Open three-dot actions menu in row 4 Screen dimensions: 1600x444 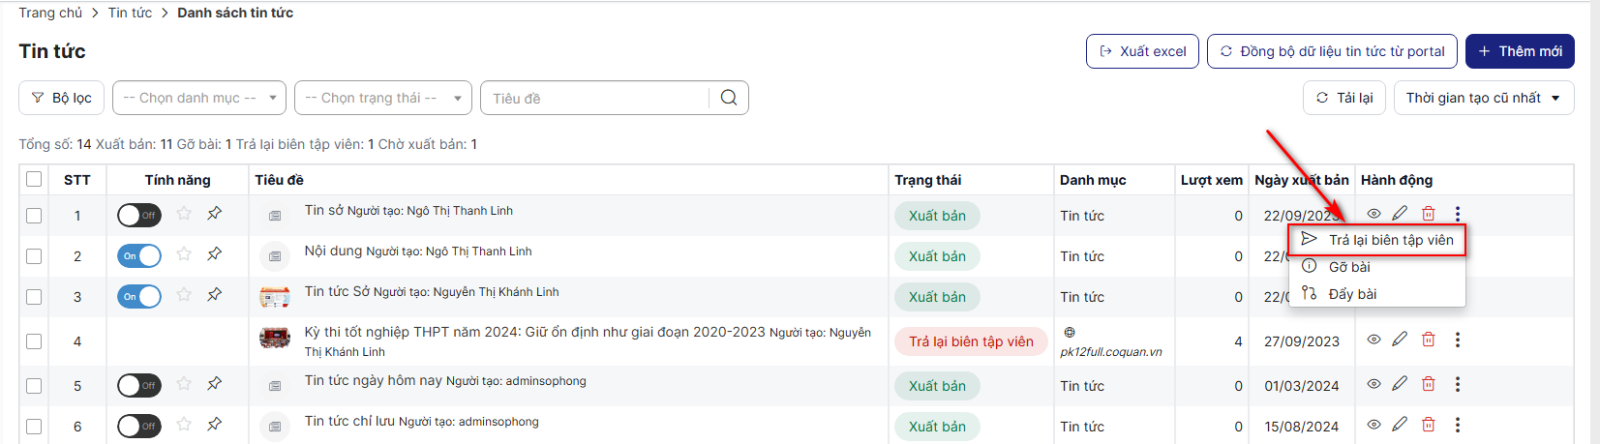pos(1457,340)
